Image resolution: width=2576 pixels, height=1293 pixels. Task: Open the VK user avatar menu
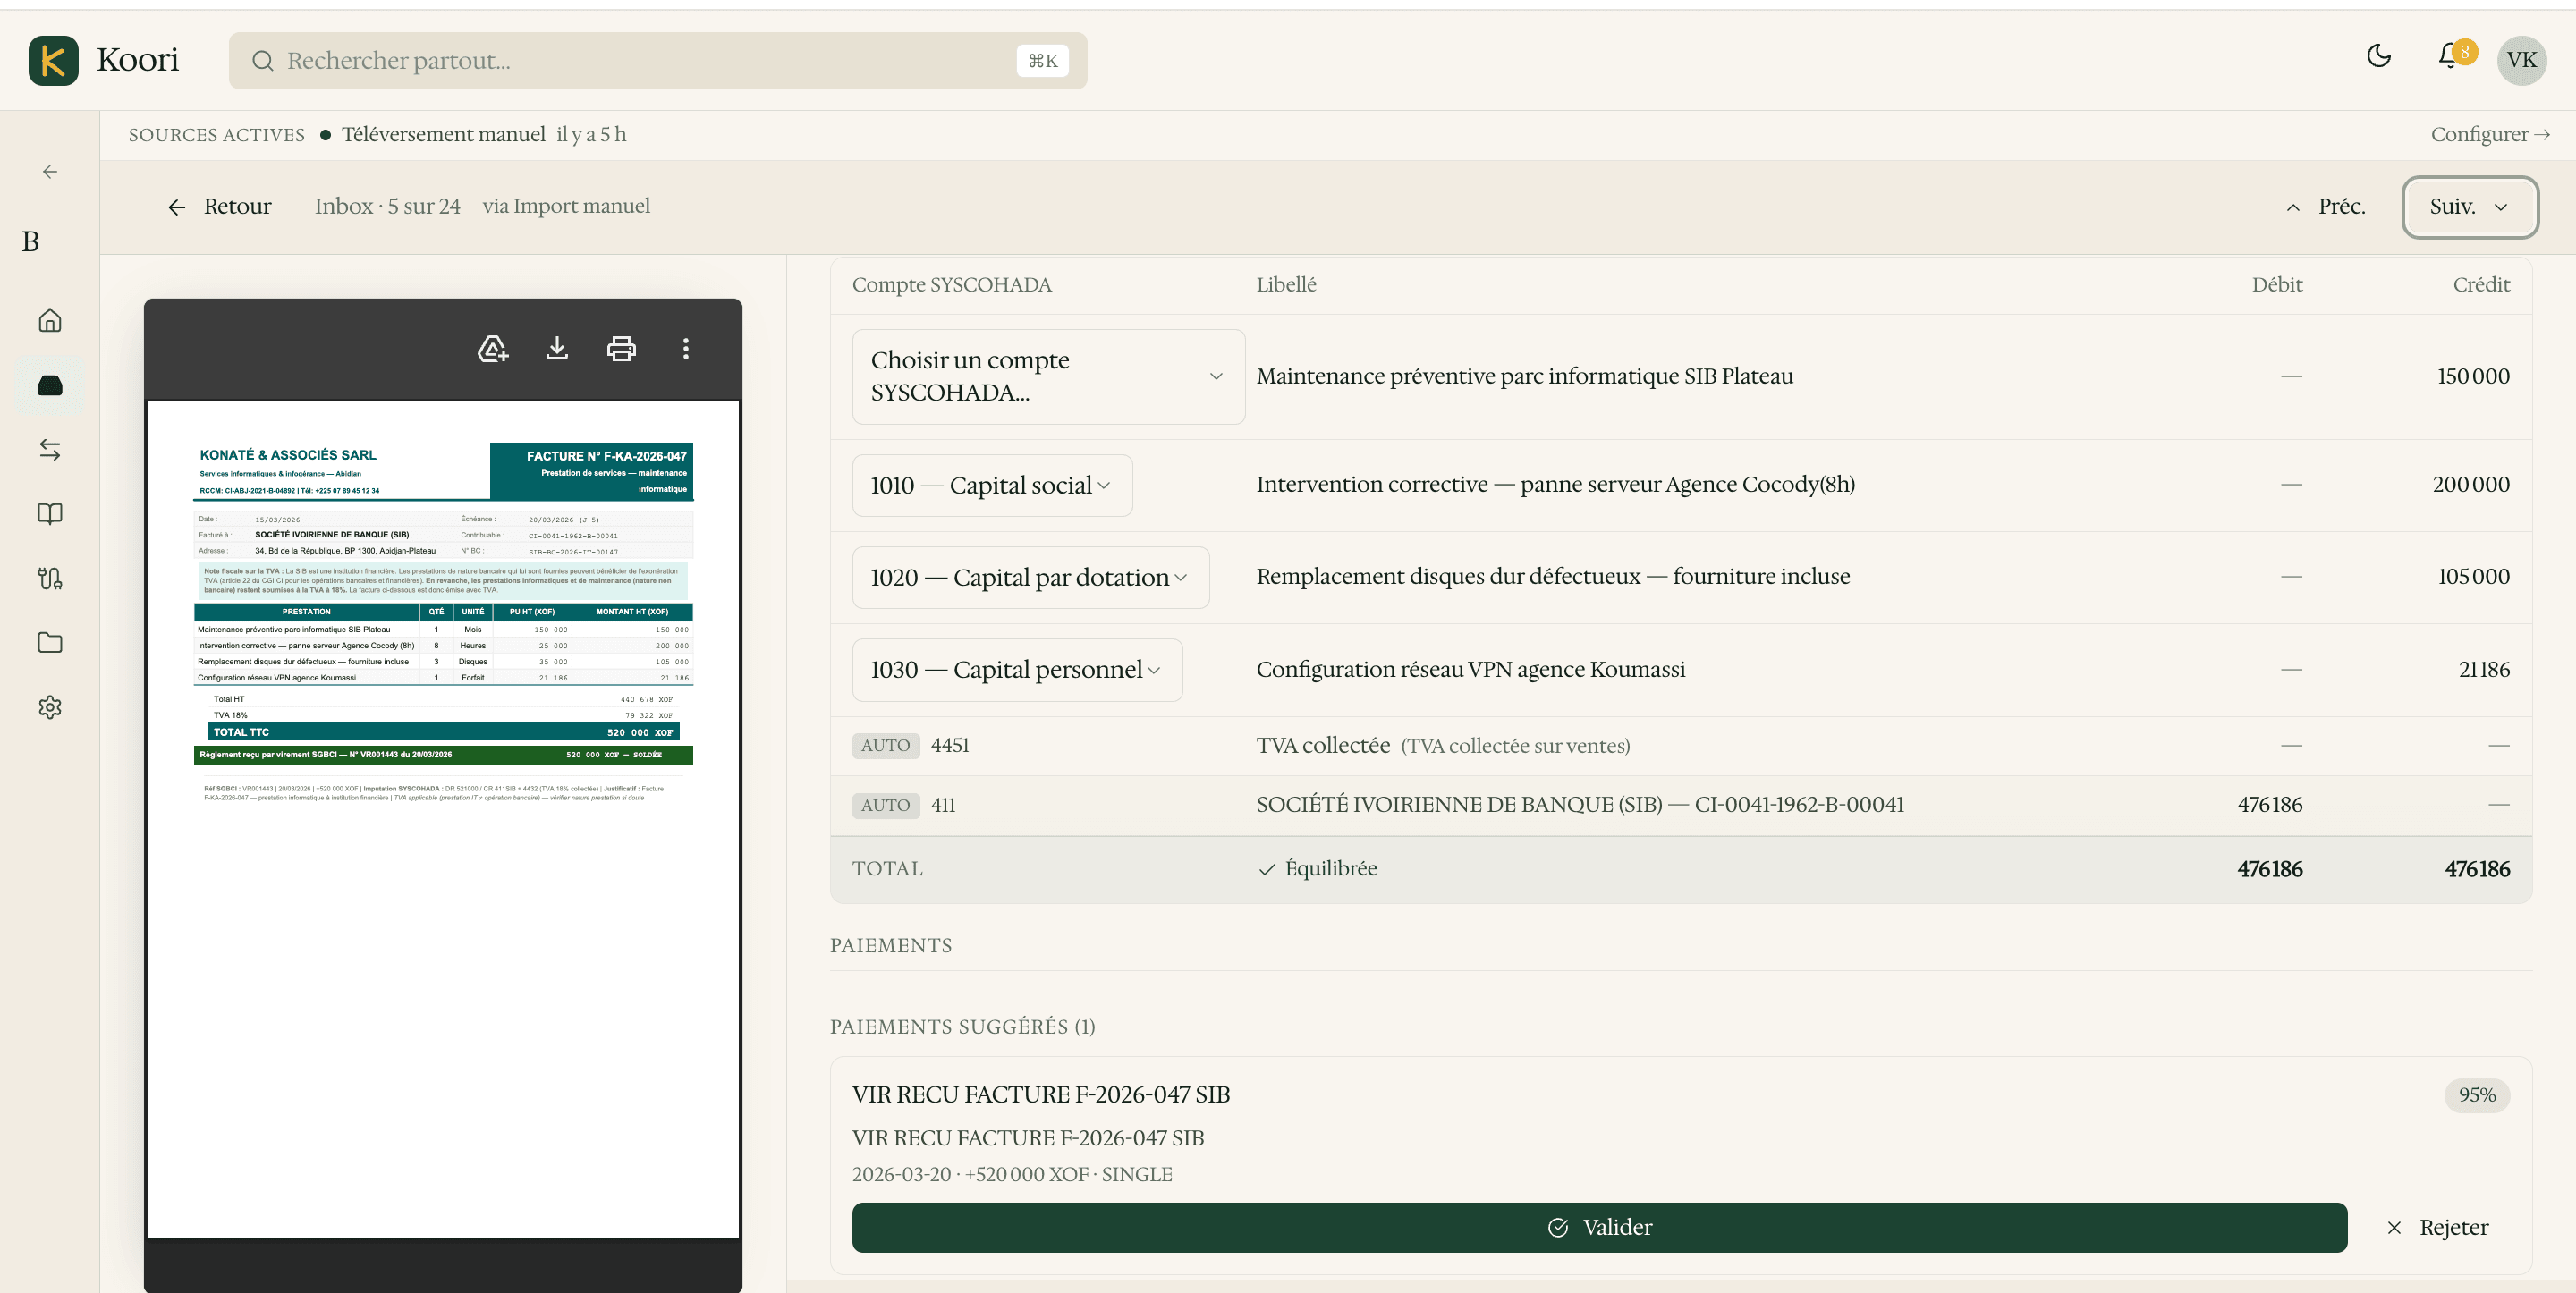coord(2521,60)
